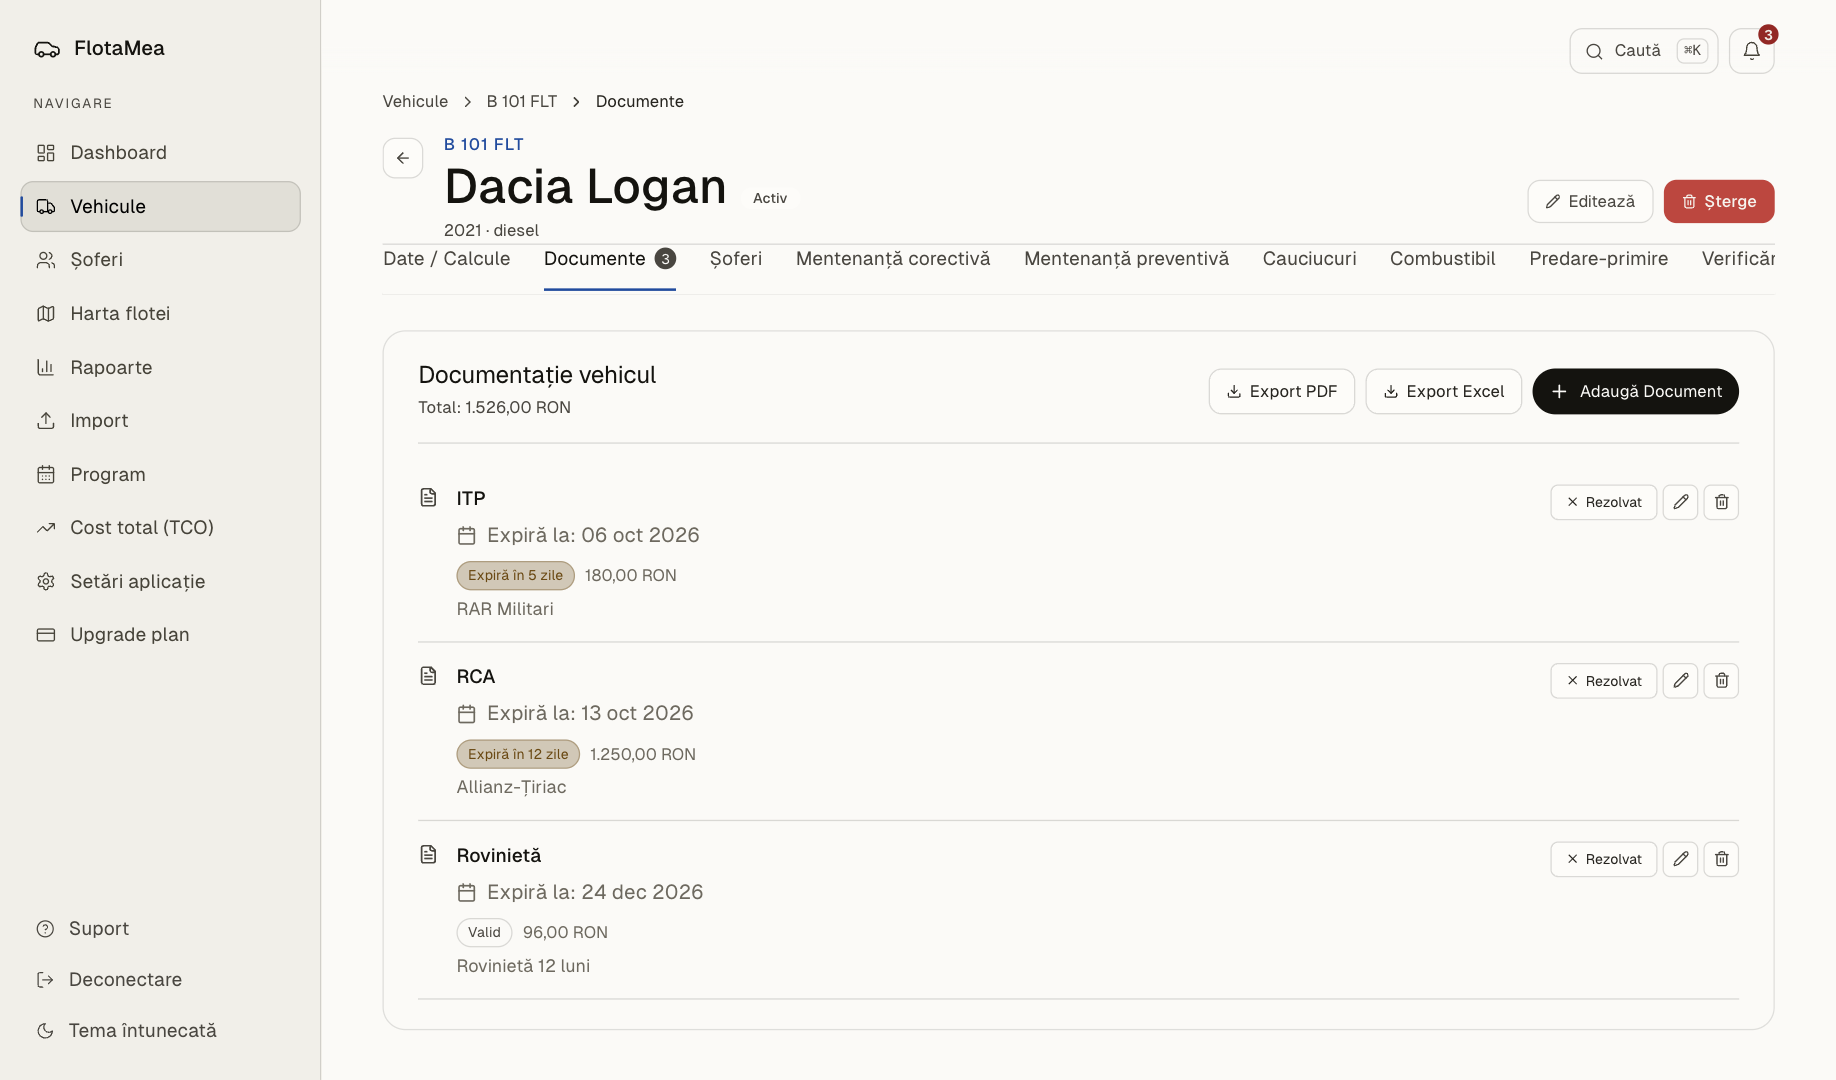1836x1080 pixels.
Task: Mark ITP document as Rezolvat
Action: (1603, 502)
